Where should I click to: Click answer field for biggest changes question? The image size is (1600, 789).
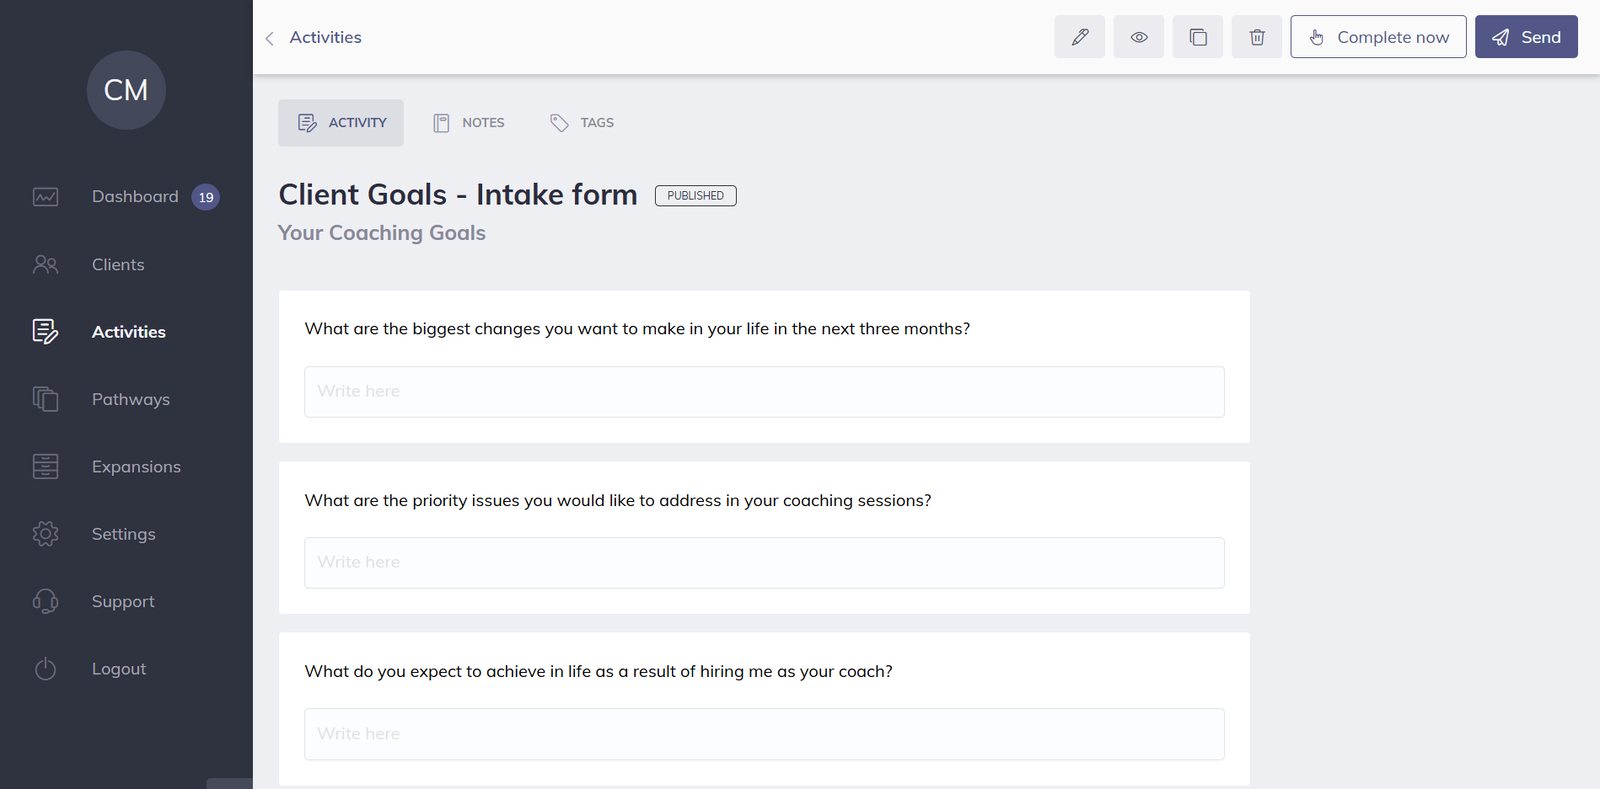[x=764, y=392]
